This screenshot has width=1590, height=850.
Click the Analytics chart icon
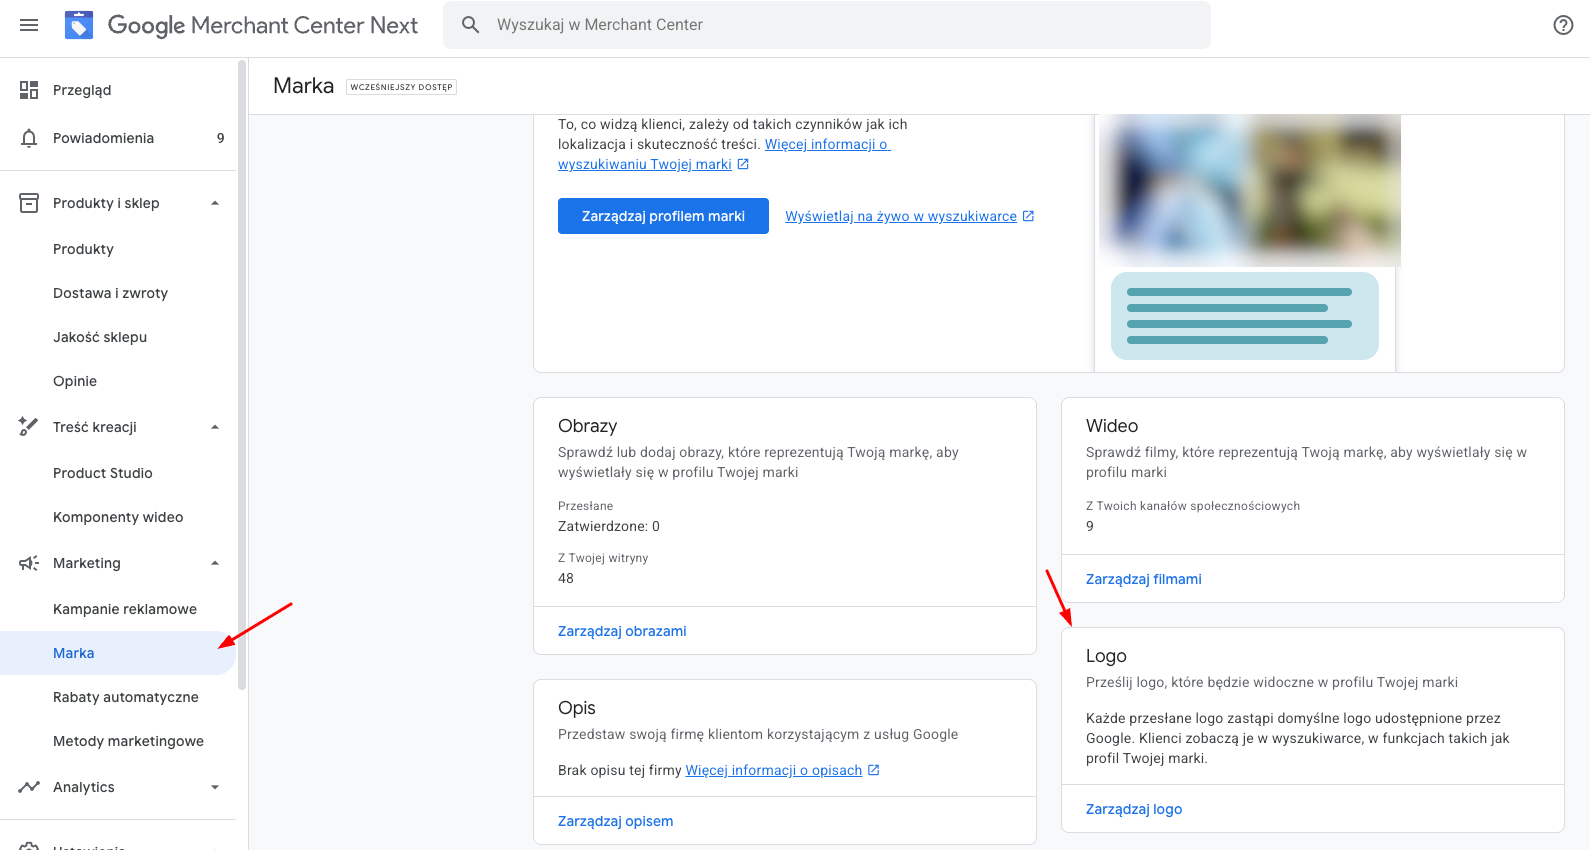(x=29, y=787)
